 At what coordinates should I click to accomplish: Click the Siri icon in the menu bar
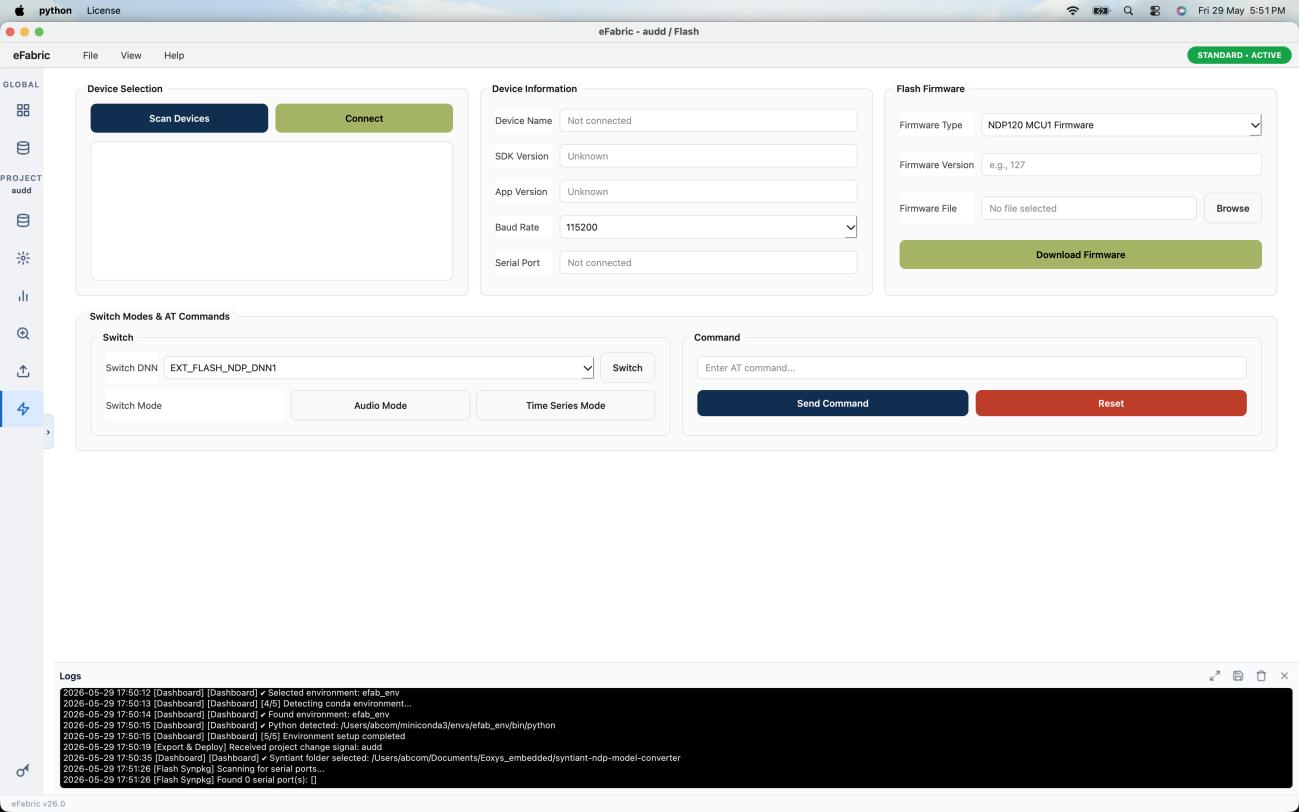[1181, 10]
